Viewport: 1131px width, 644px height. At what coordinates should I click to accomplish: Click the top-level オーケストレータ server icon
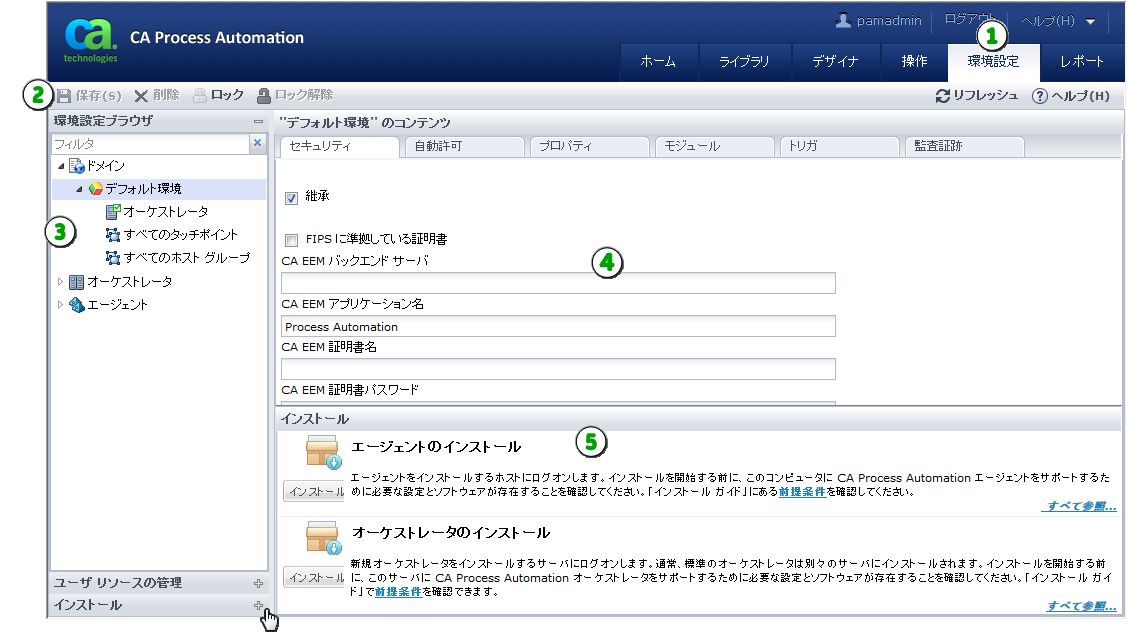tap(76, 282)
